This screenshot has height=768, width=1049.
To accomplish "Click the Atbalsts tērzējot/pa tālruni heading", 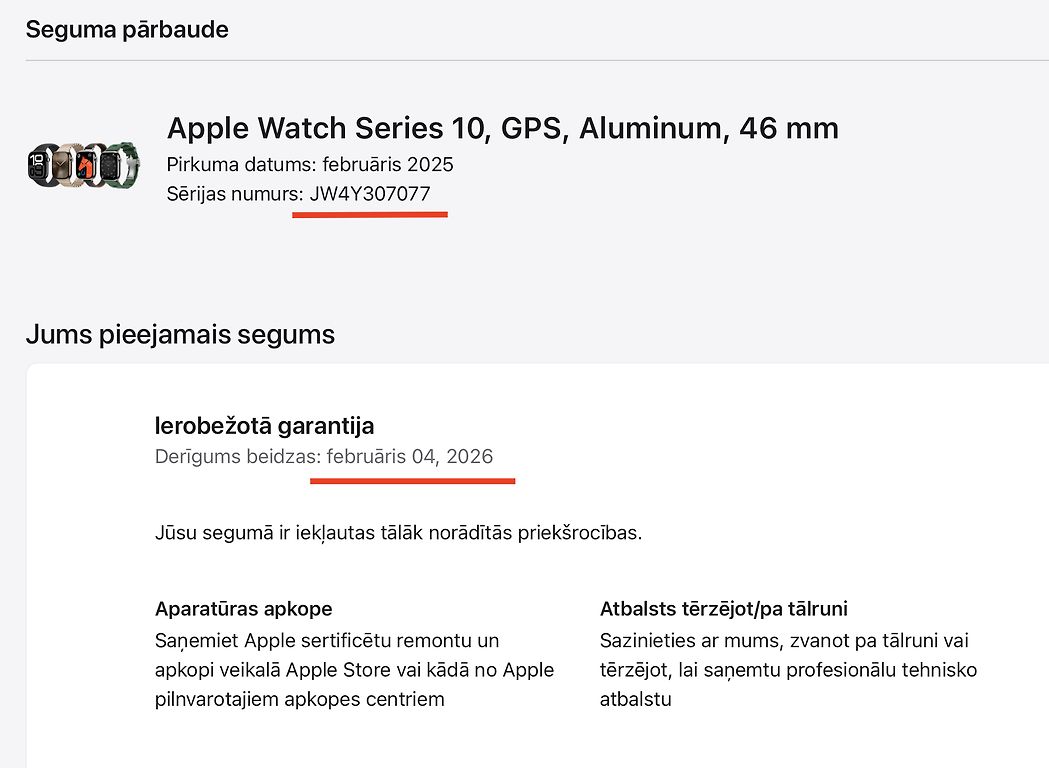I will (x=723, y=609).
